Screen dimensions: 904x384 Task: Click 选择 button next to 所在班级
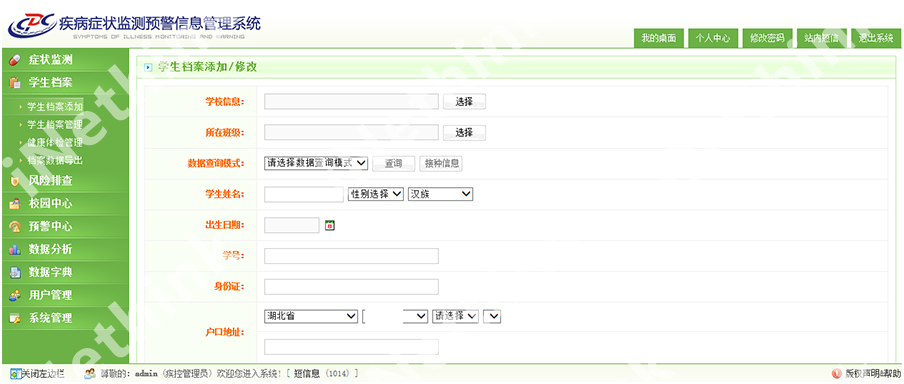point(464,133)
